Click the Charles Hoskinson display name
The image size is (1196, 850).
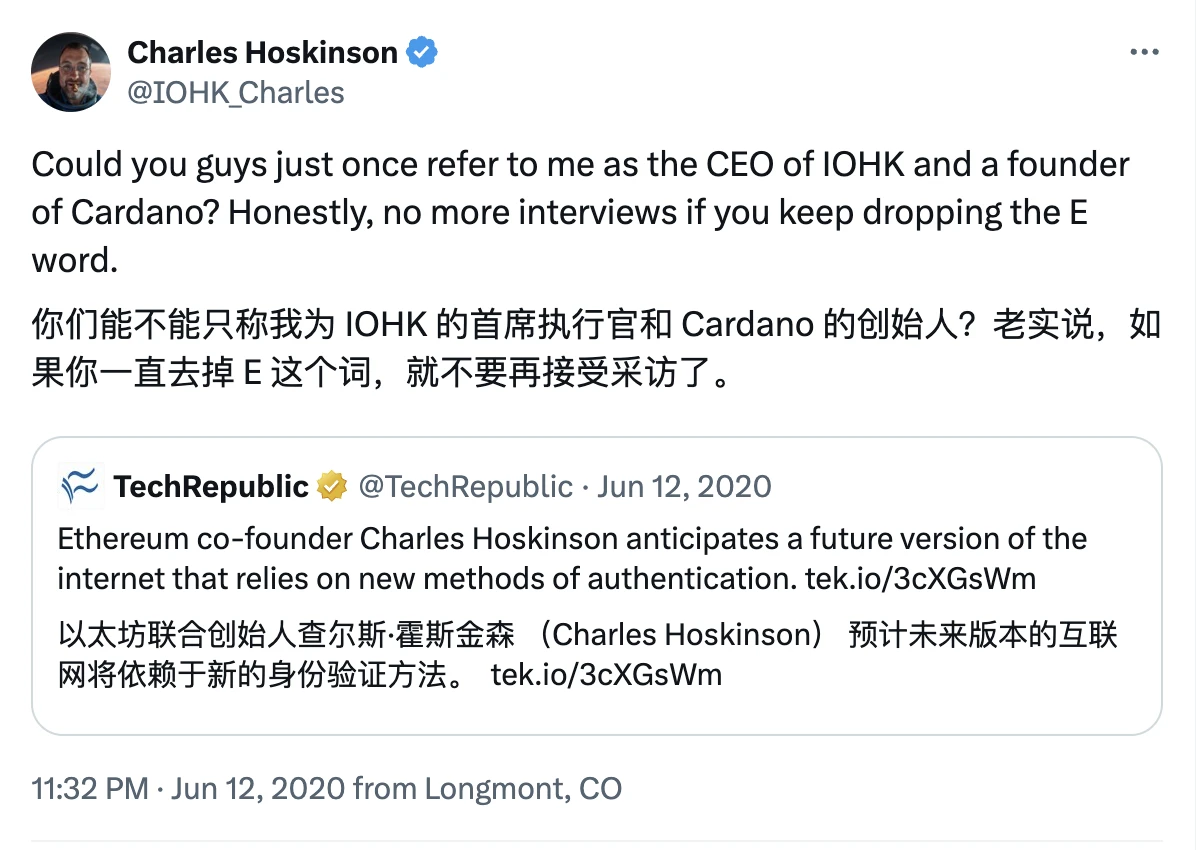click(x=262, y=52)
